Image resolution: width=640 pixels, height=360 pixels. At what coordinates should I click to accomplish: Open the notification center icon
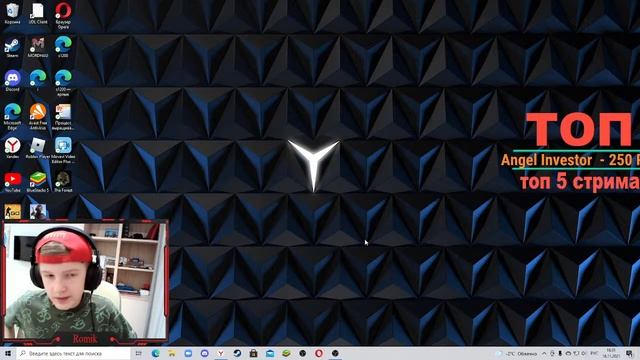629,353
